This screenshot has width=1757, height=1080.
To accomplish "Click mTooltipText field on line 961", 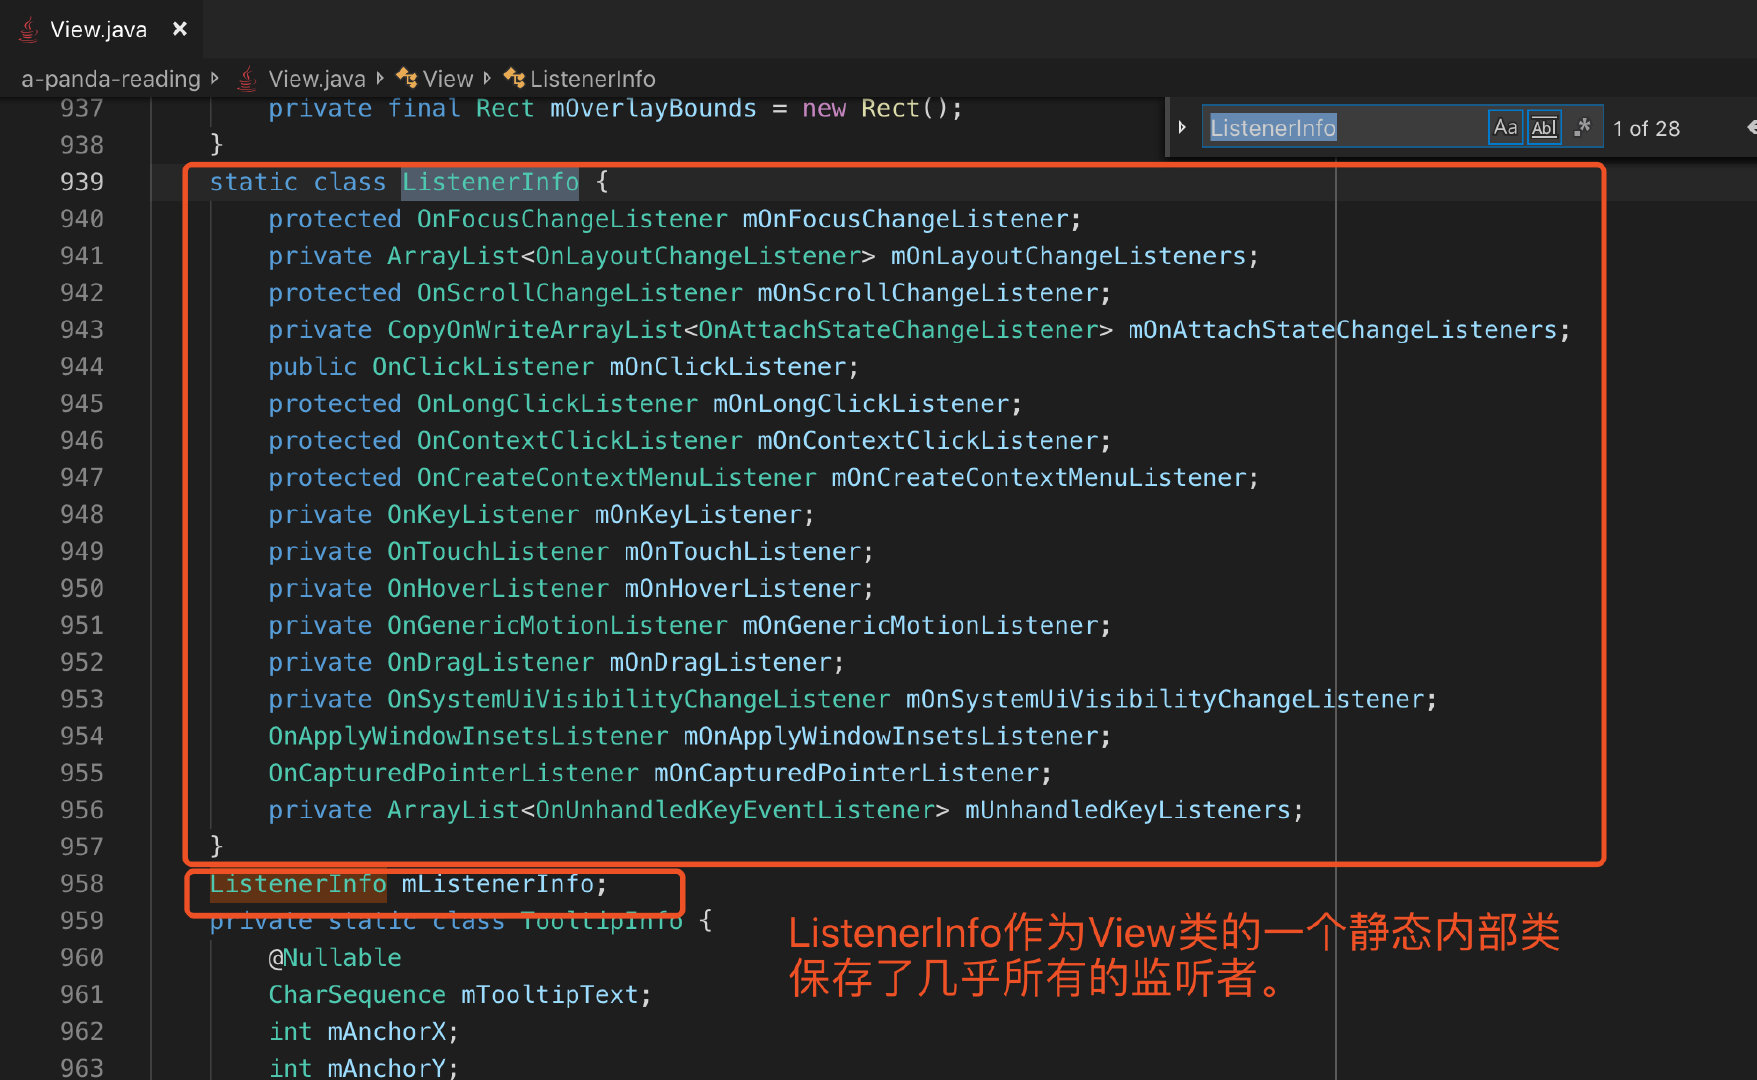I will click(549, 995).
